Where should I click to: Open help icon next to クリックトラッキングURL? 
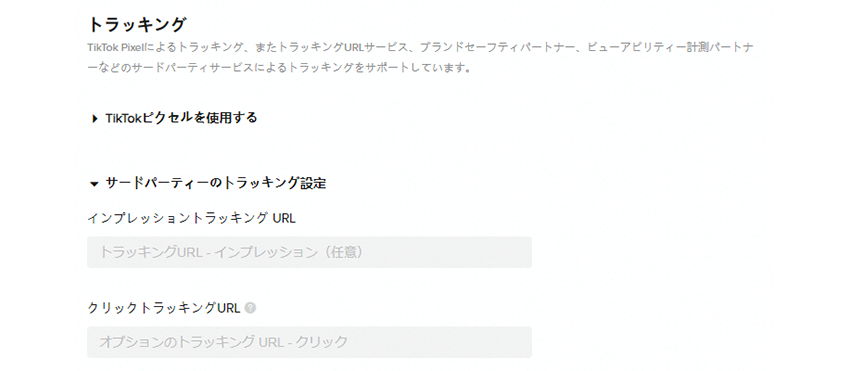click(x=250, y=308)
